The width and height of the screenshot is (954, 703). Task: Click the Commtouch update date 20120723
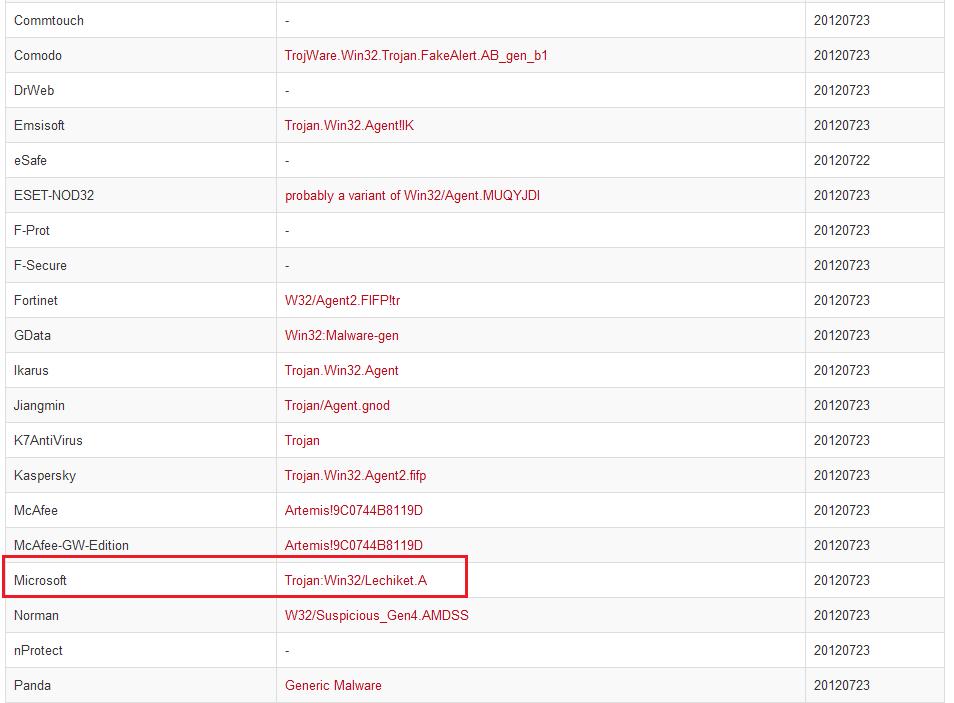[841, 21]
